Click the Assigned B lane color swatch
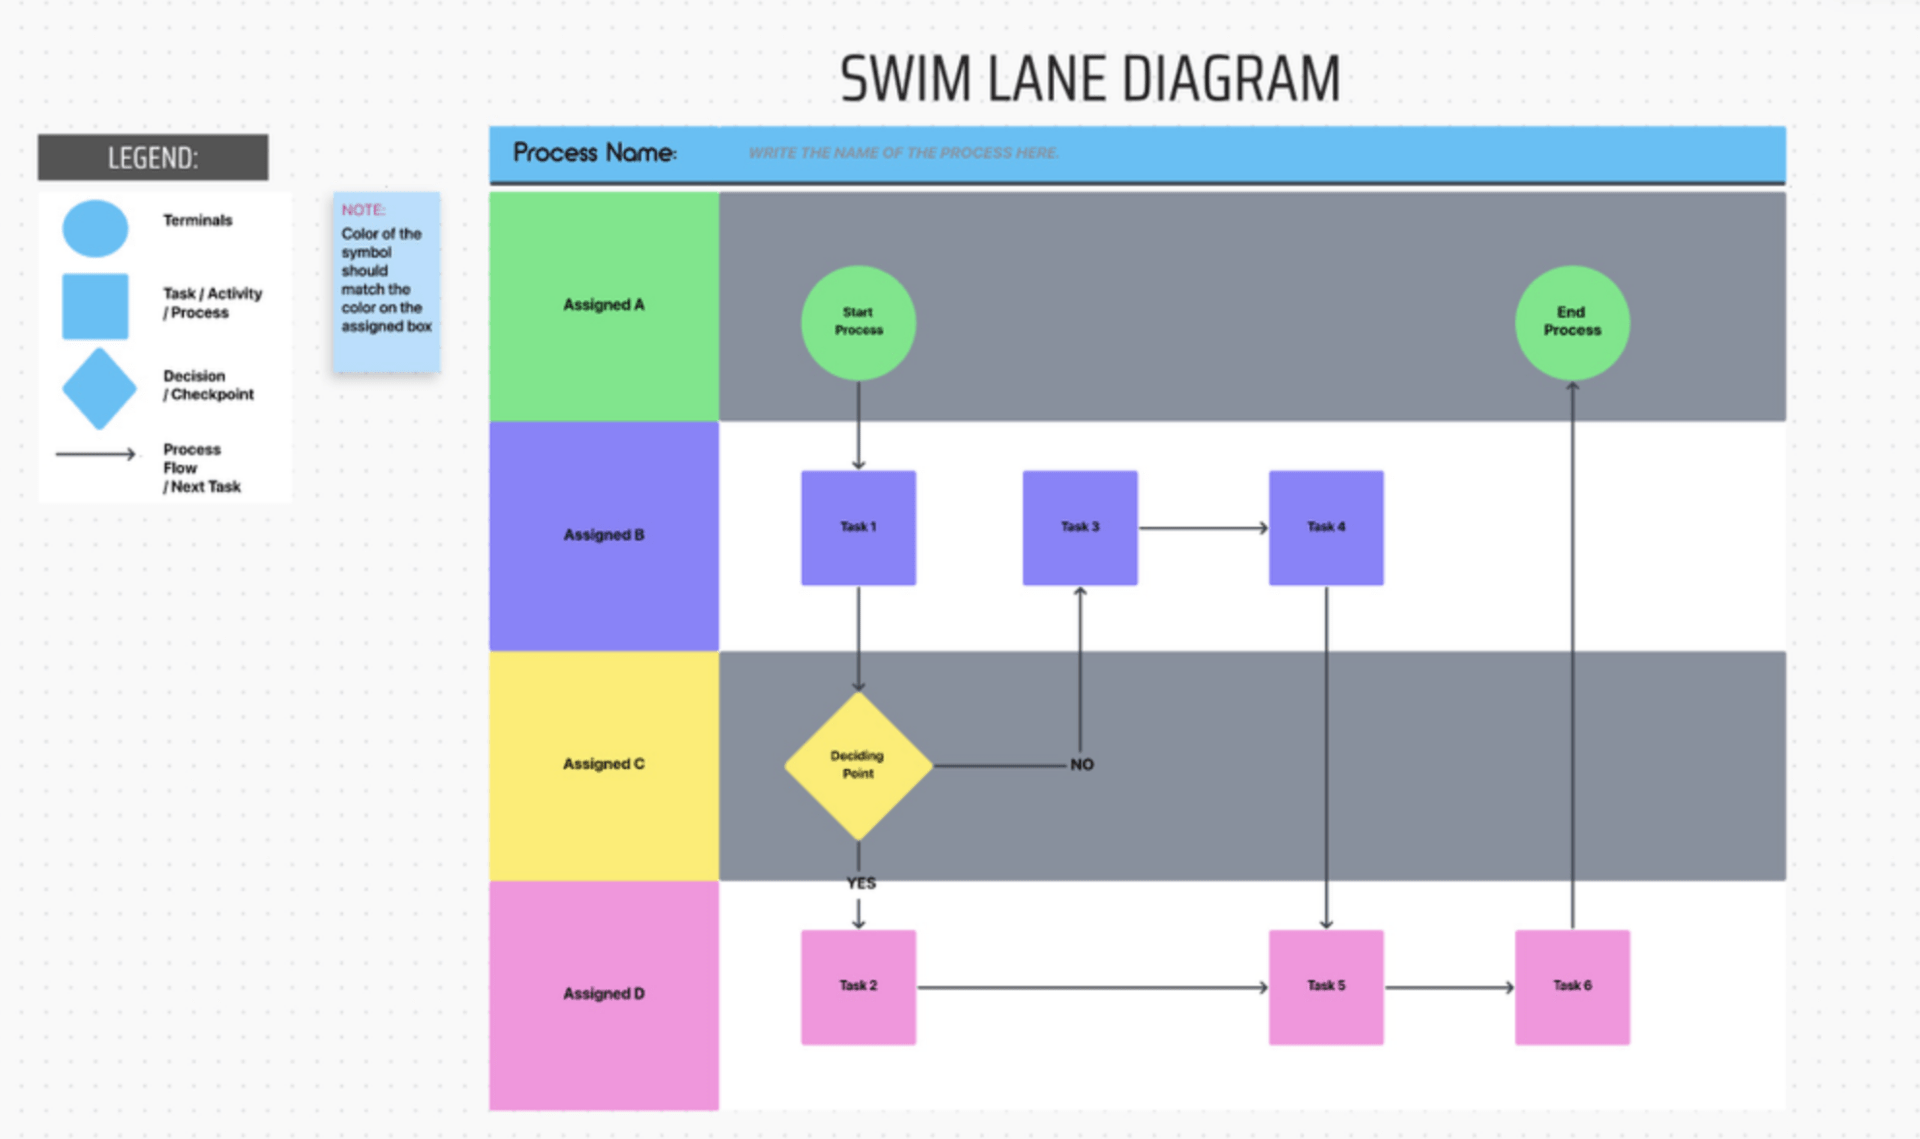 pos(607,532)
